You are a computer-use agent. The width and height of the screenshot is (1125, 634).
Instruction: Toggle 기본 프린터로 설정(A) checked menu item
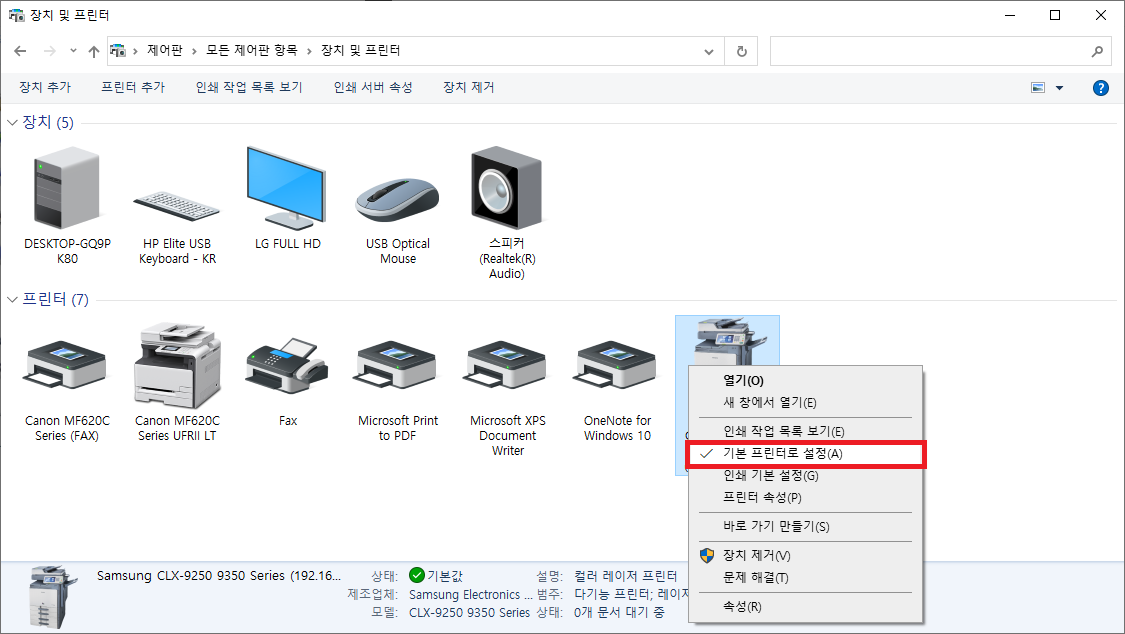point(806,454)
